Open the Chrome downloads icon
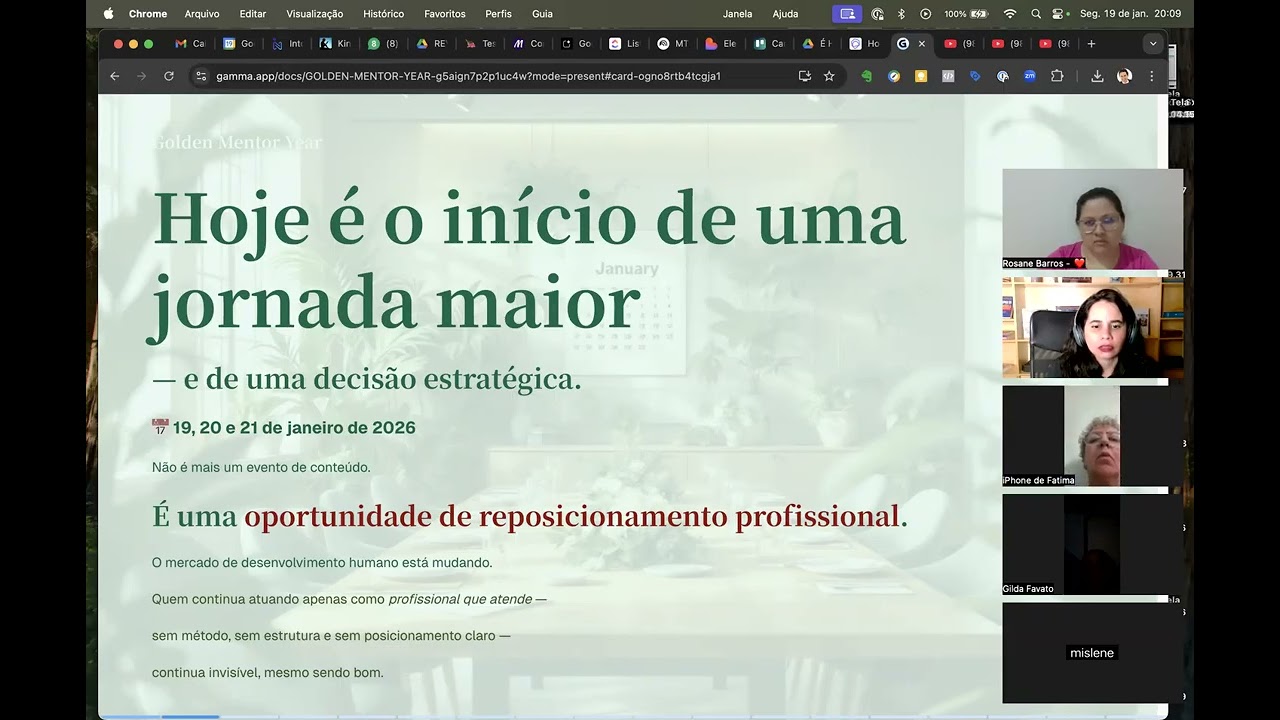 [x=1097, y=76]
